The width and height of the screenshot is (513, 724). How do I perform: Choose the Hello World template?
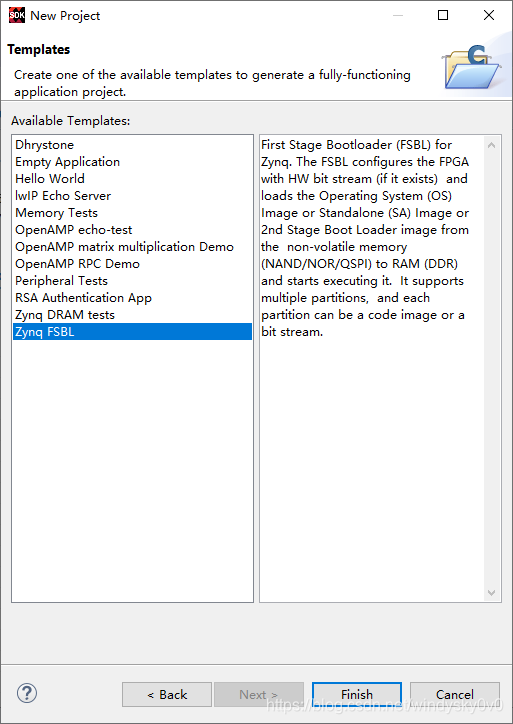click(133, 179)
